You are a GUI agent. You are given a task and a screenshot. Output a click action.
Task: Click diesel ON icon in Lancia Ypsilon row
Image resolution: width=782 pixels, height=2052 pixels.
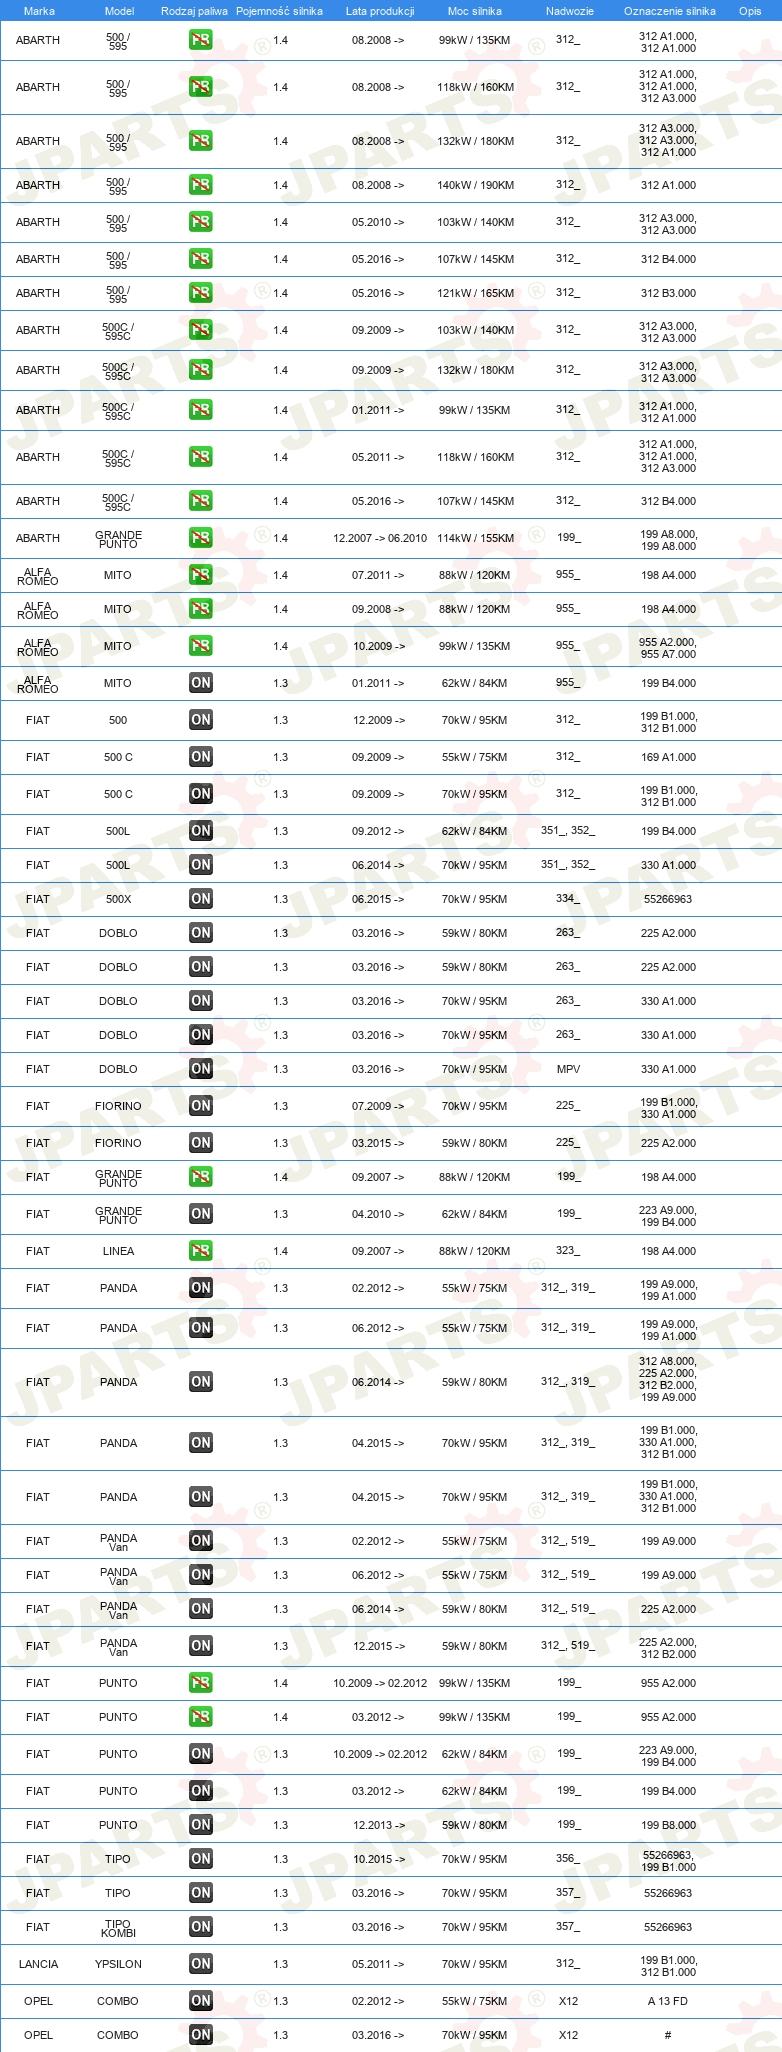point(200,1964)
